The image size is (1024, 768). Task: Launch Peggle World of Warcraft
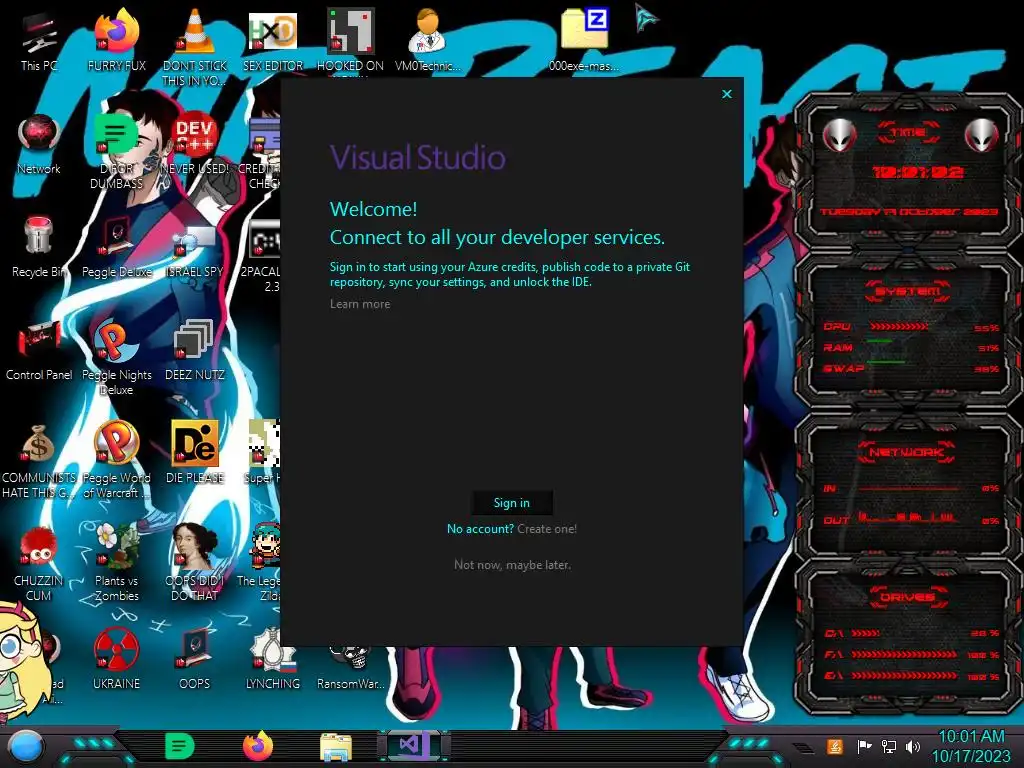[x=116, y=460]
